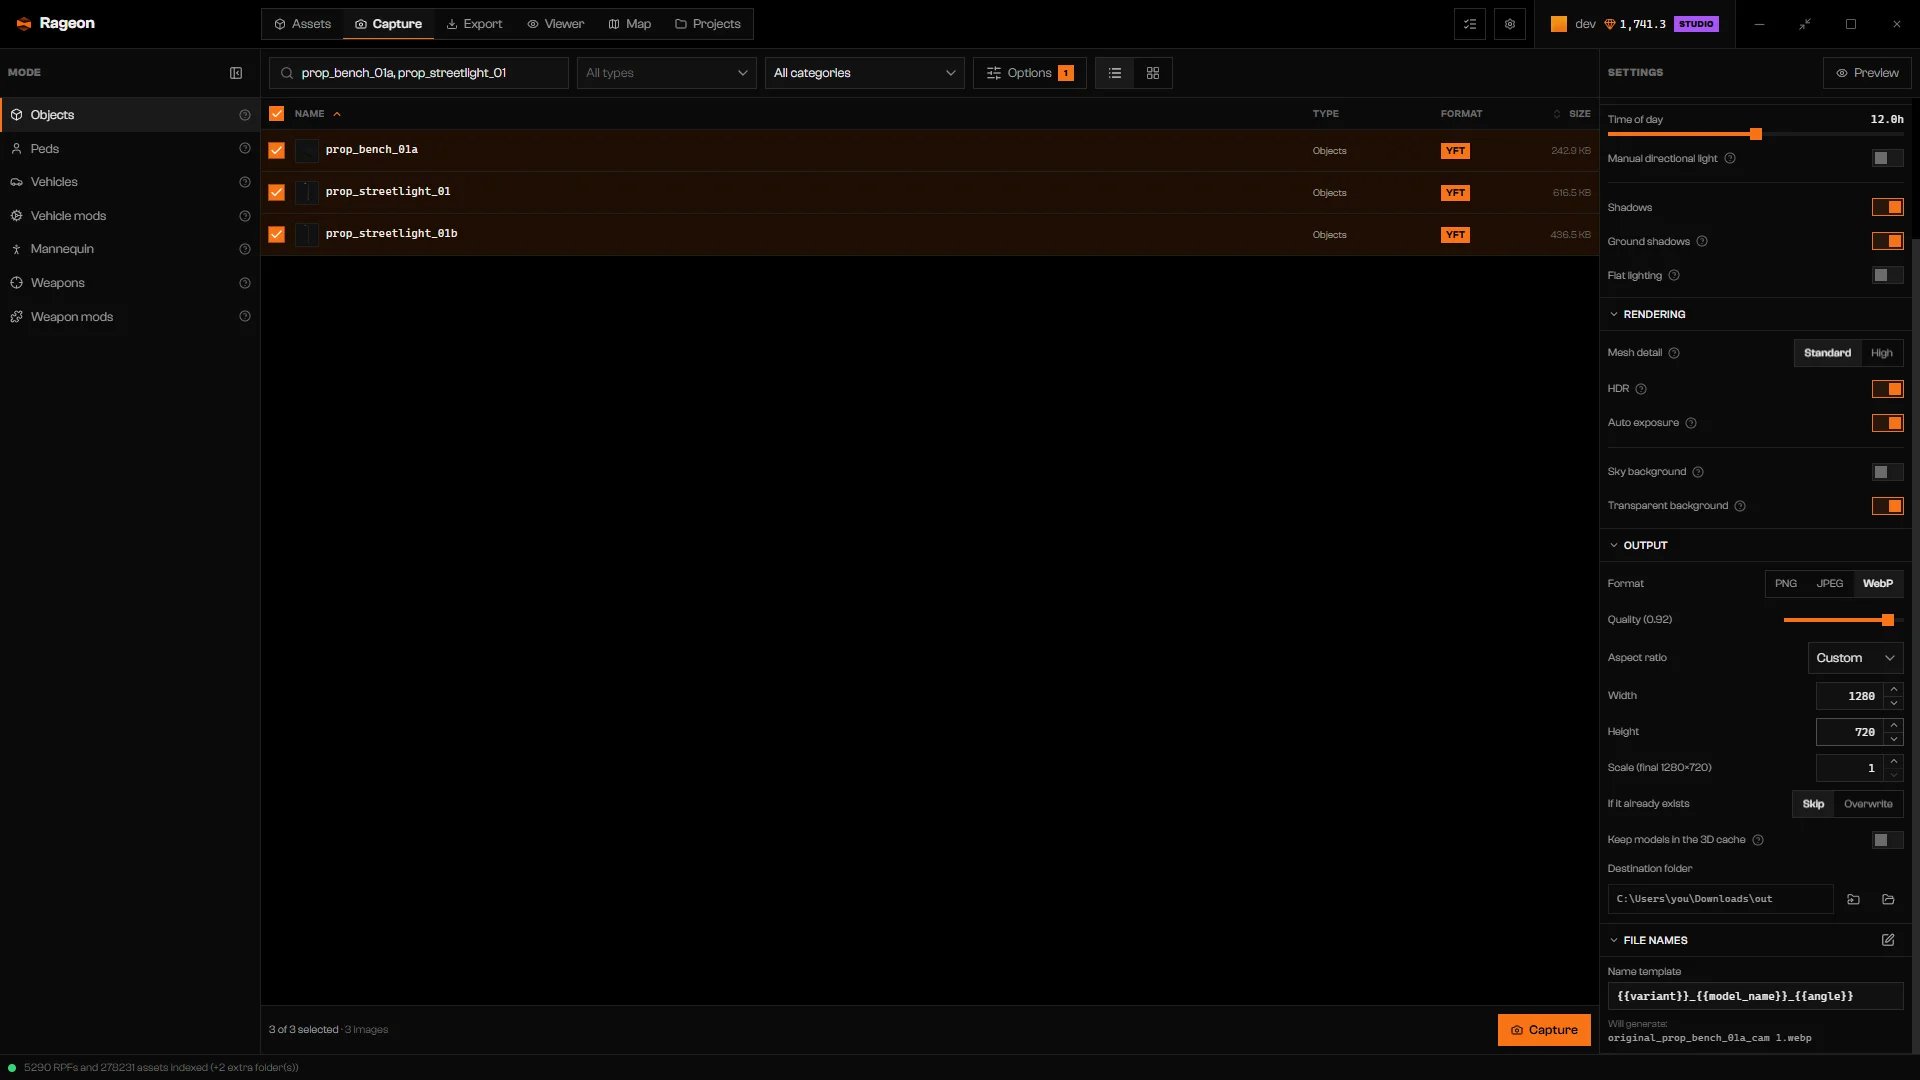
Task: Toggle the select-all checkbox in header
Action: 277,114
